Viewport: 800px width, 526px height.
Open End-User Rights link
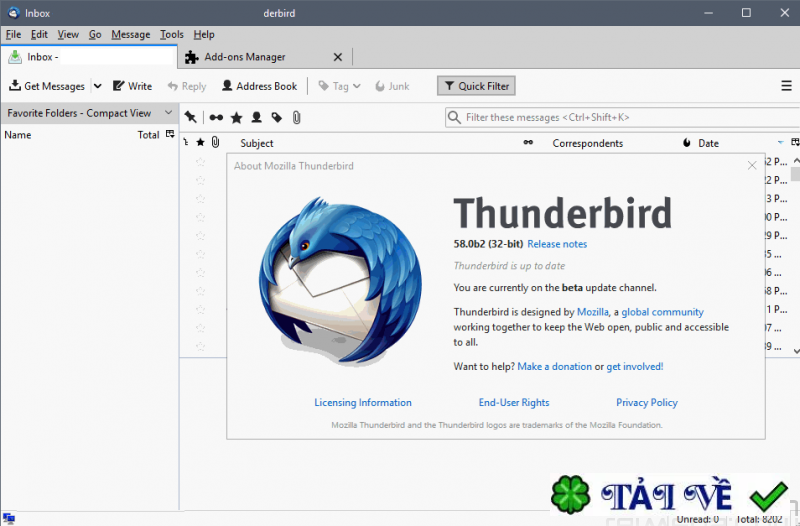[x=514, y=403]
